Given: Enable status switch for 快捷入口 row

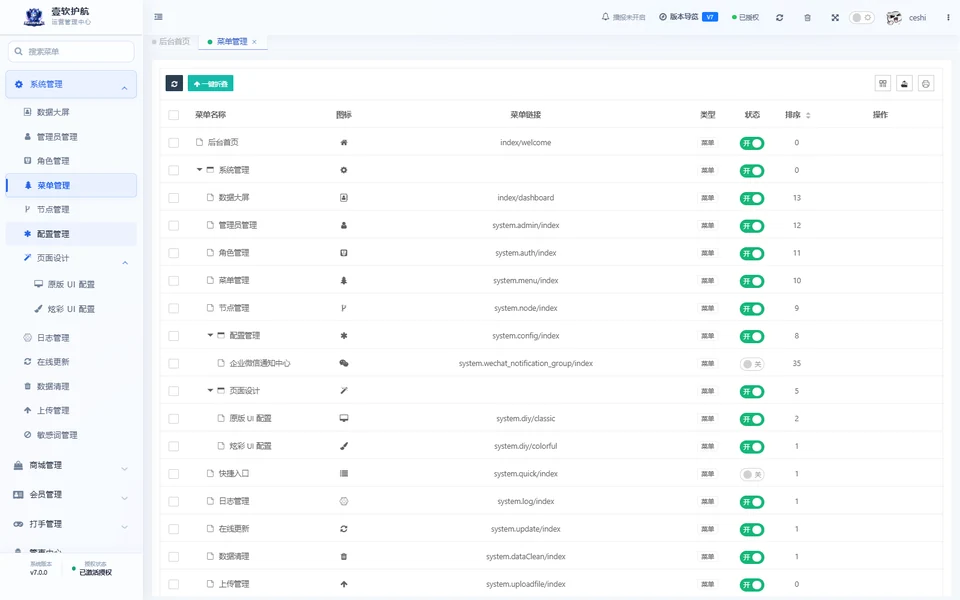Looking at the screenshot, I should tap(752, 474).
